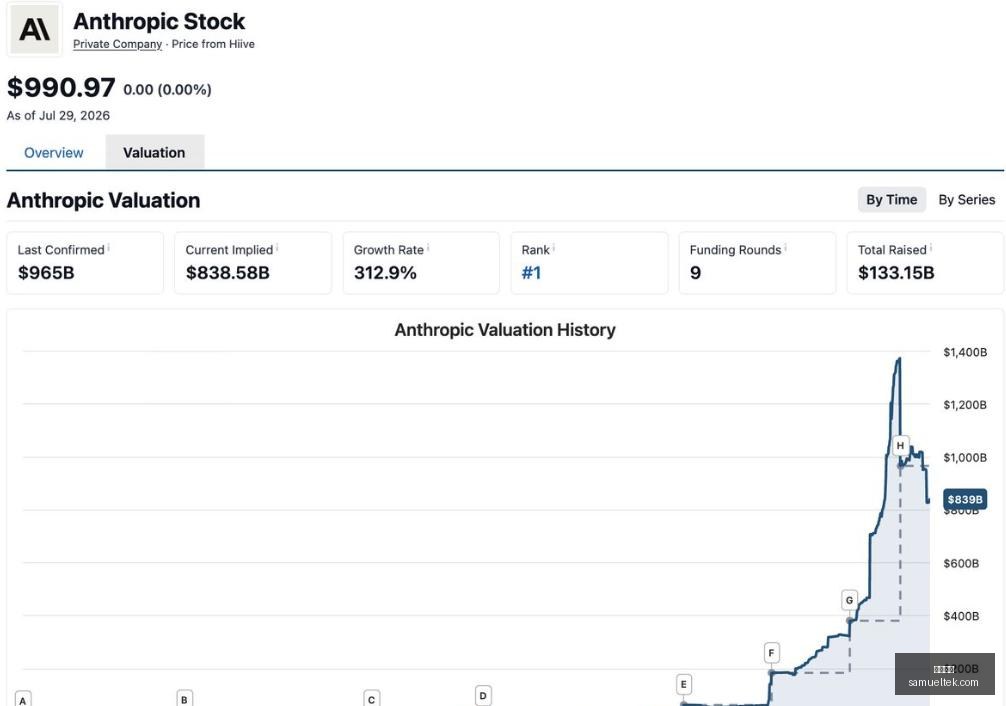Click the $1,200B axis label

(965, 405)
